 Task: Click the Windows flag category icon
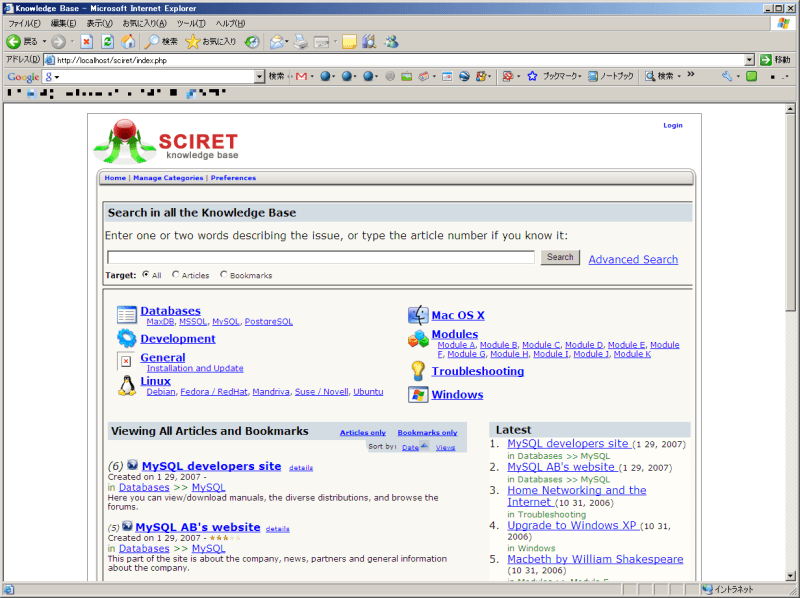[418, 395]
